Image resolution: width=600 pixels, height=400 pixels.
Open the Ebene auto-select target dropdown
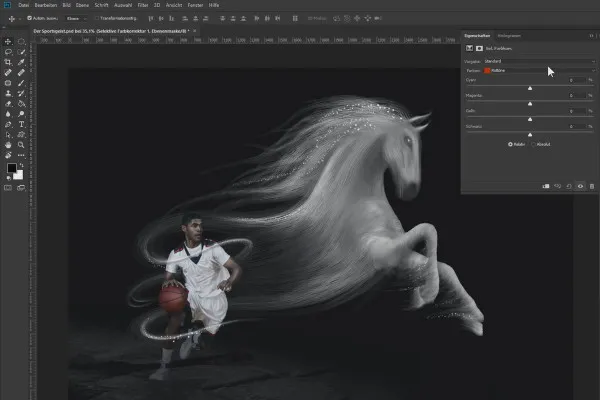(x=76, y=18)
